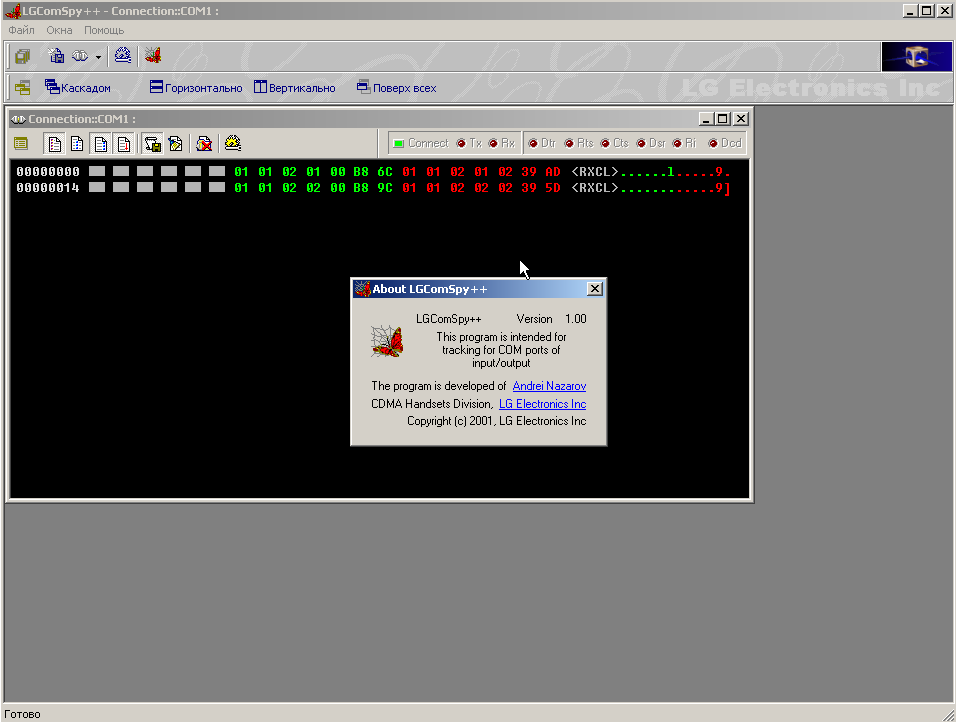Click the document with brush icon

176,144
